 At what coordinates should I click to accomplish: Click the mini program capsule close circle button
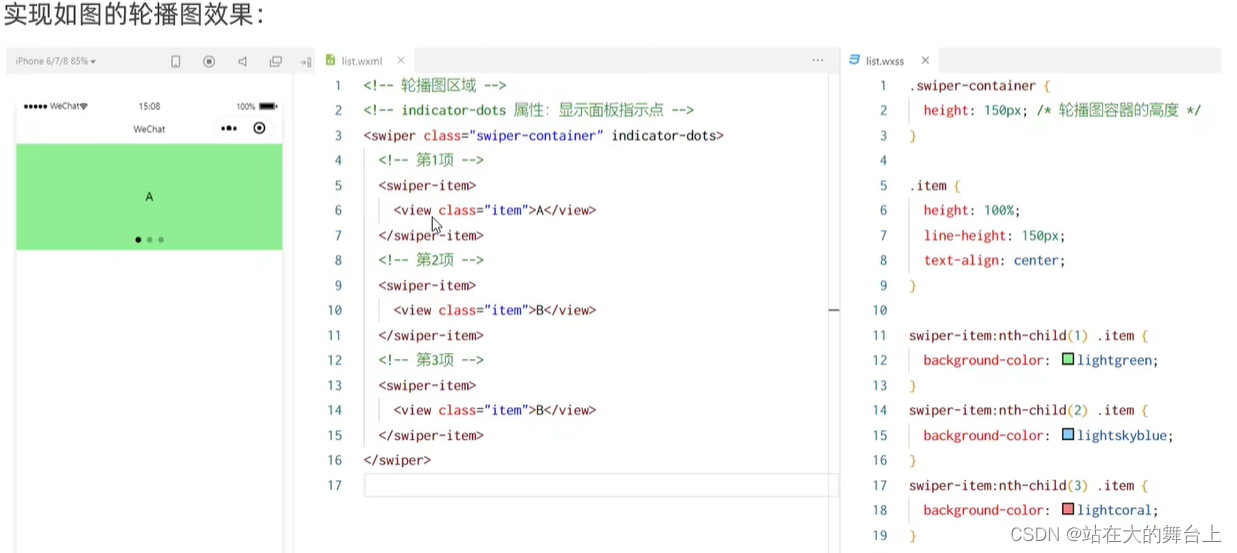pyautogui.click(x=259, y=128)
